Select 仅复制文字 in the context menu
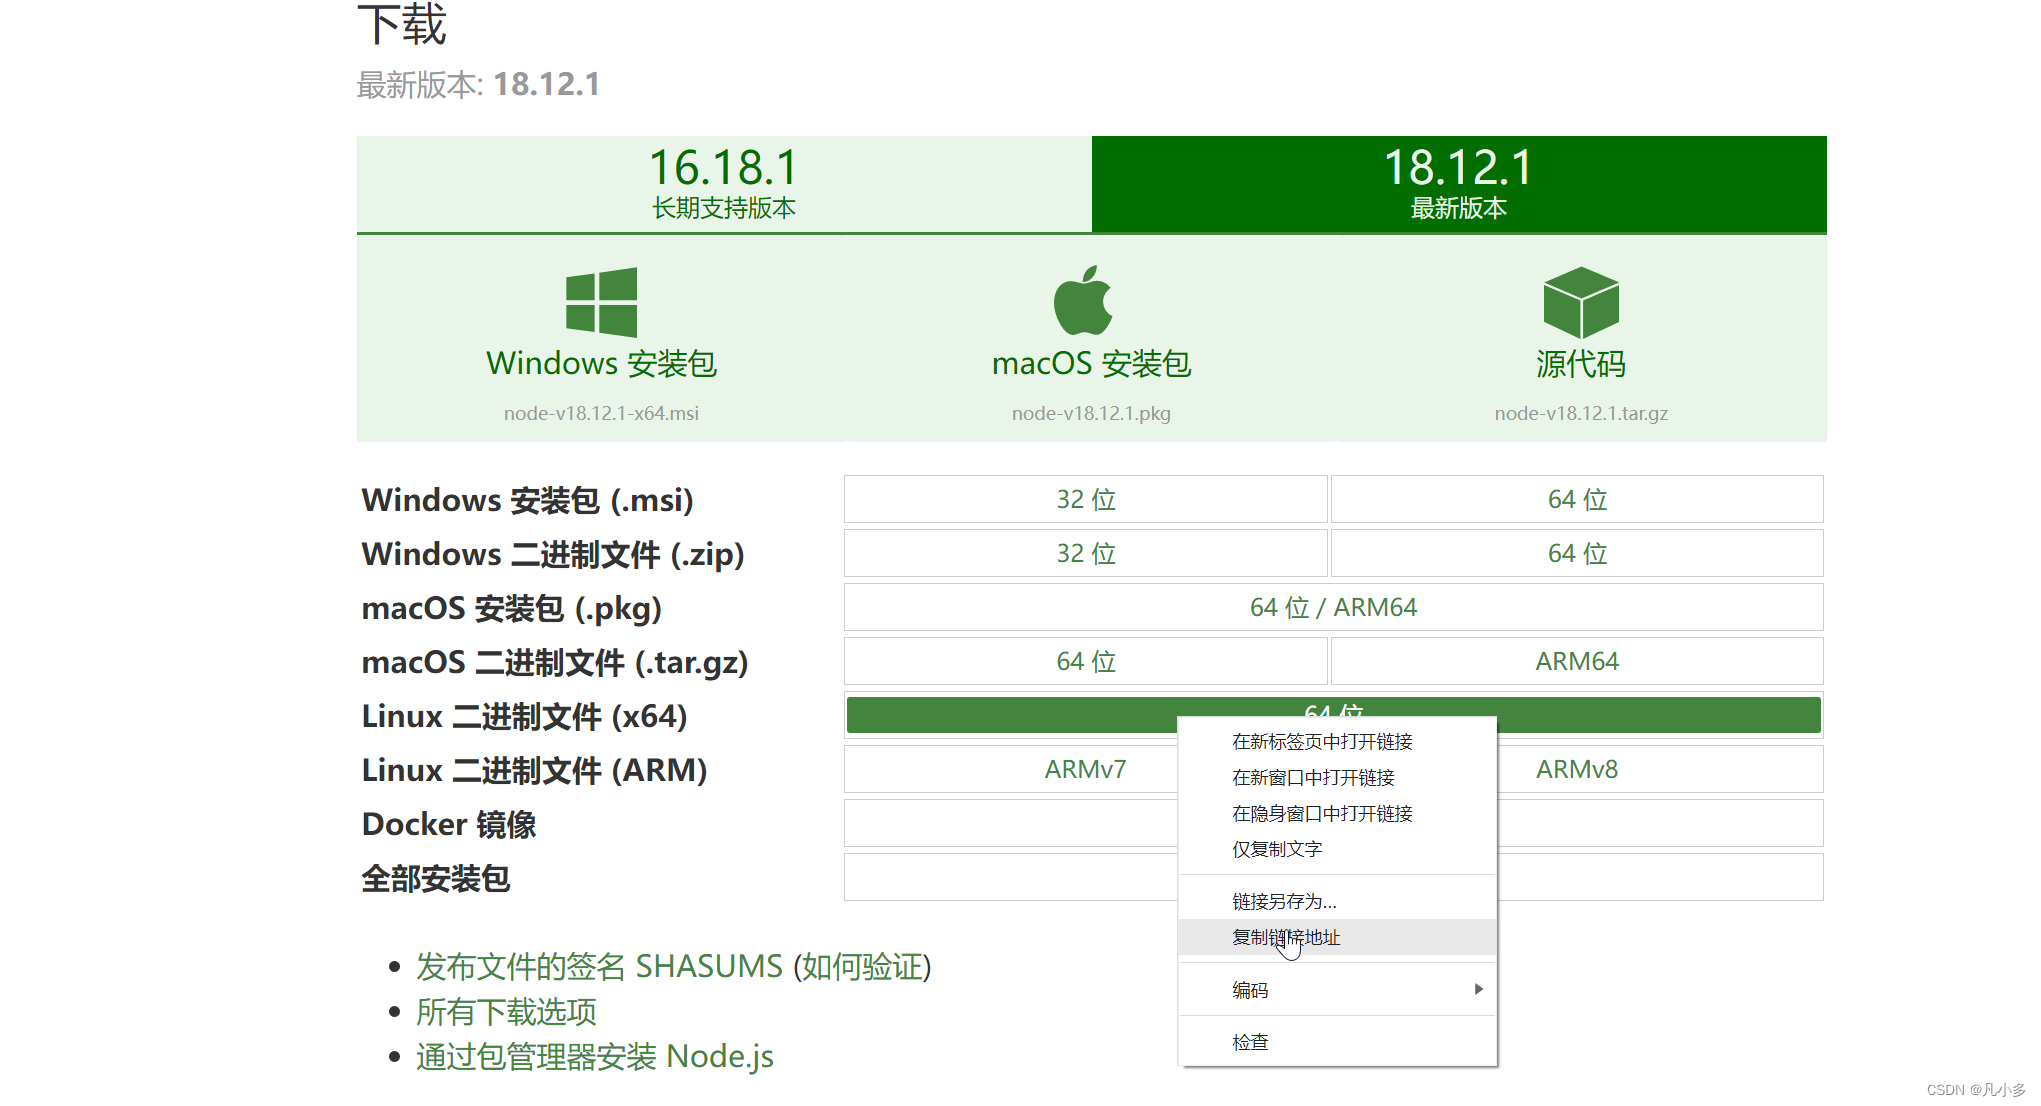The image size is (2041, 1106). pos(1337,849)
